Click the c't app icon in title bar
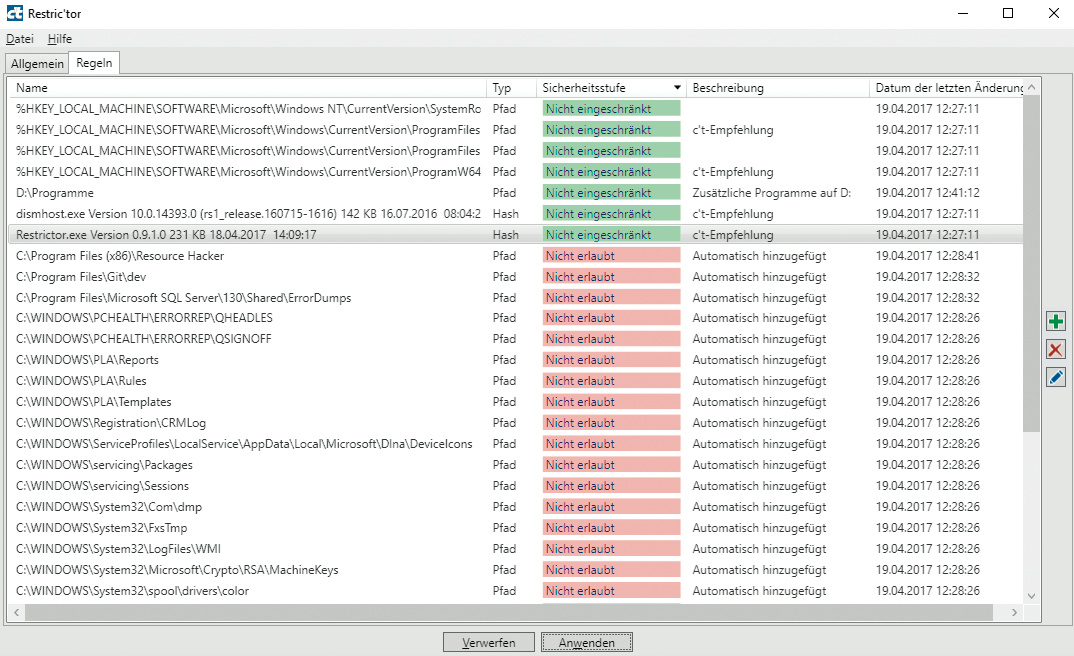1074x656 pixels. pyautogui.click(x=15, y=13)
